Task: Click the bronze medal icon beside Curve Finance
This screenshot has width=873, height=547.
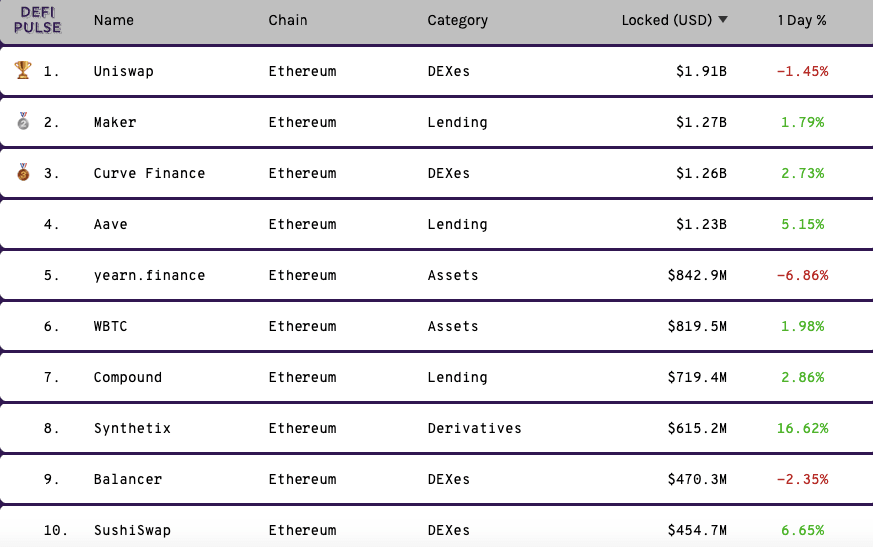Action: point(23,173)
